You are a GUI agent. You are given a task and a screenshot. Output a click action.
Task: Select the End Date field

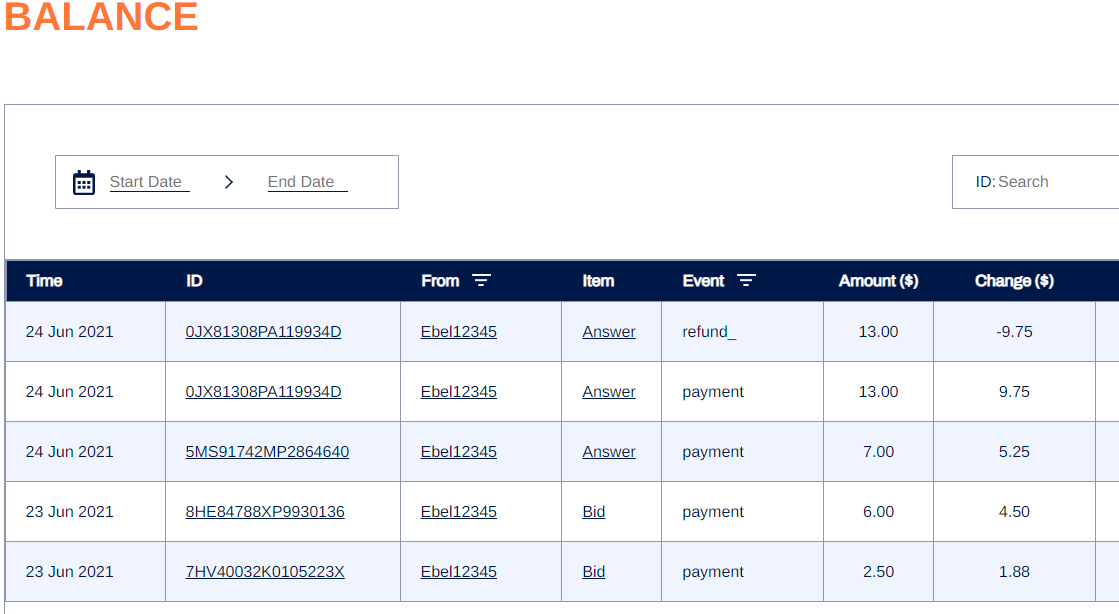tap(308, 182)
